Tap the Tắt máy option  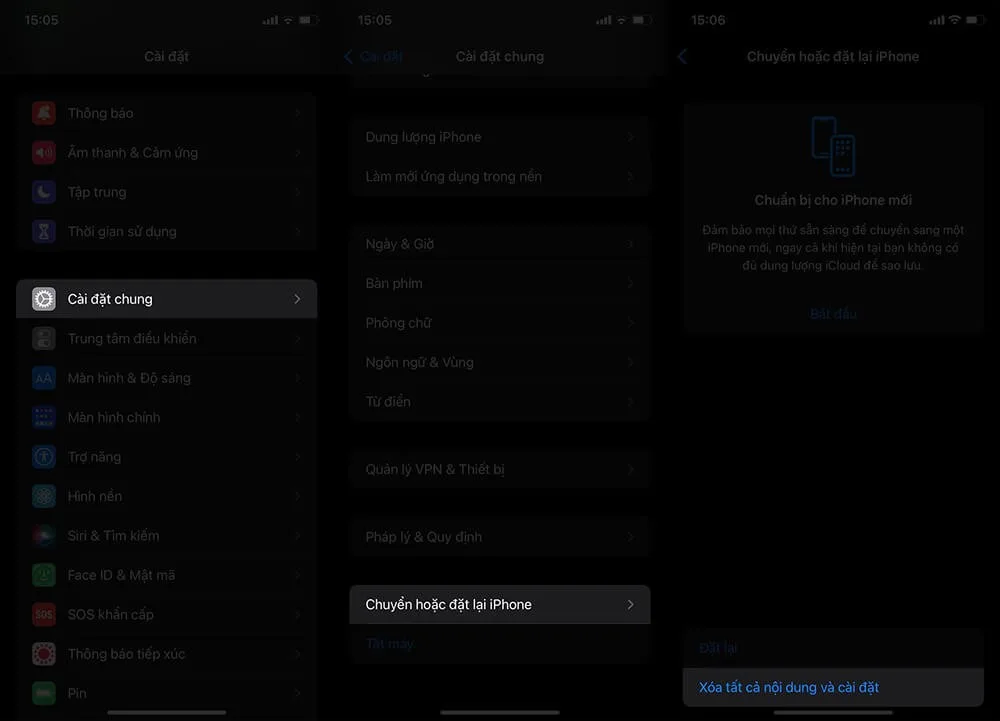coord(390,644)
